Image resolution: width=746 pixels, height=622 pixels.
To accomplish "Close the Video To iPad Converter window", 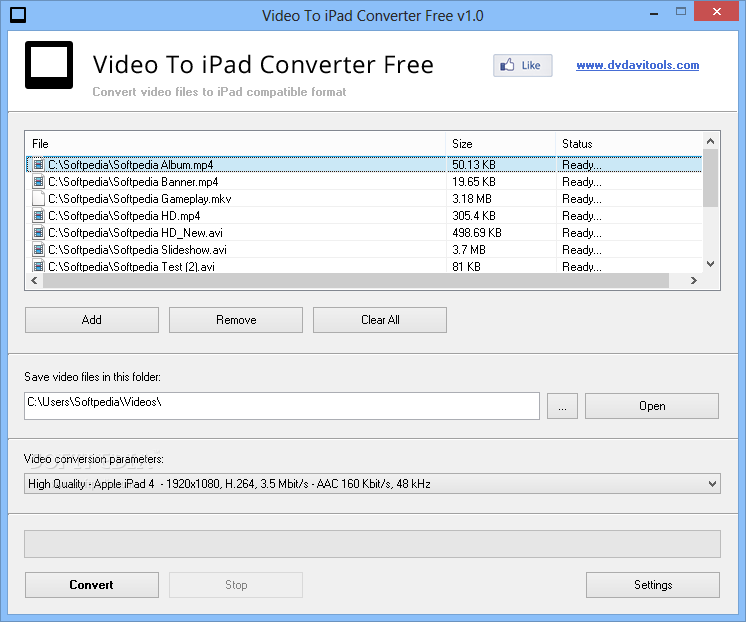I will point(717,12).
